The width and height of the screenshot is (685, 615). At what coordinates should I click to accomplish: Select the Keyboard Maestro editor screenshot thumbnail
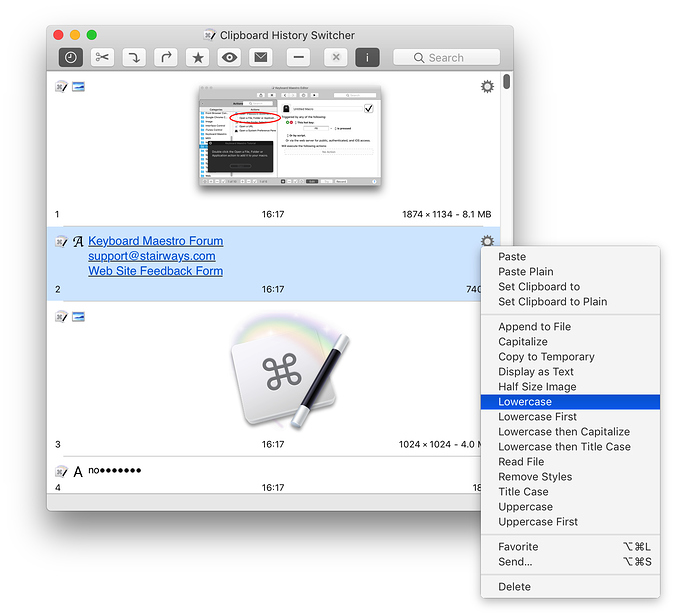(x=290, y=136)
